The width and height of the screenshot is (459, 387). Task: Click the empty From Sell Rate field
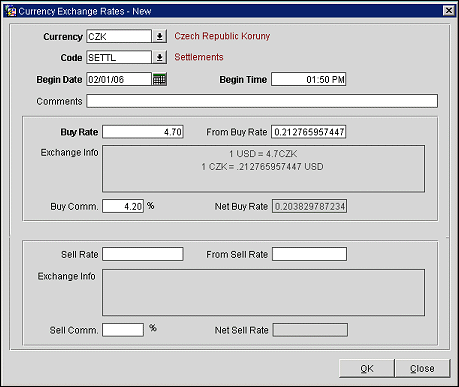[309, 254]
